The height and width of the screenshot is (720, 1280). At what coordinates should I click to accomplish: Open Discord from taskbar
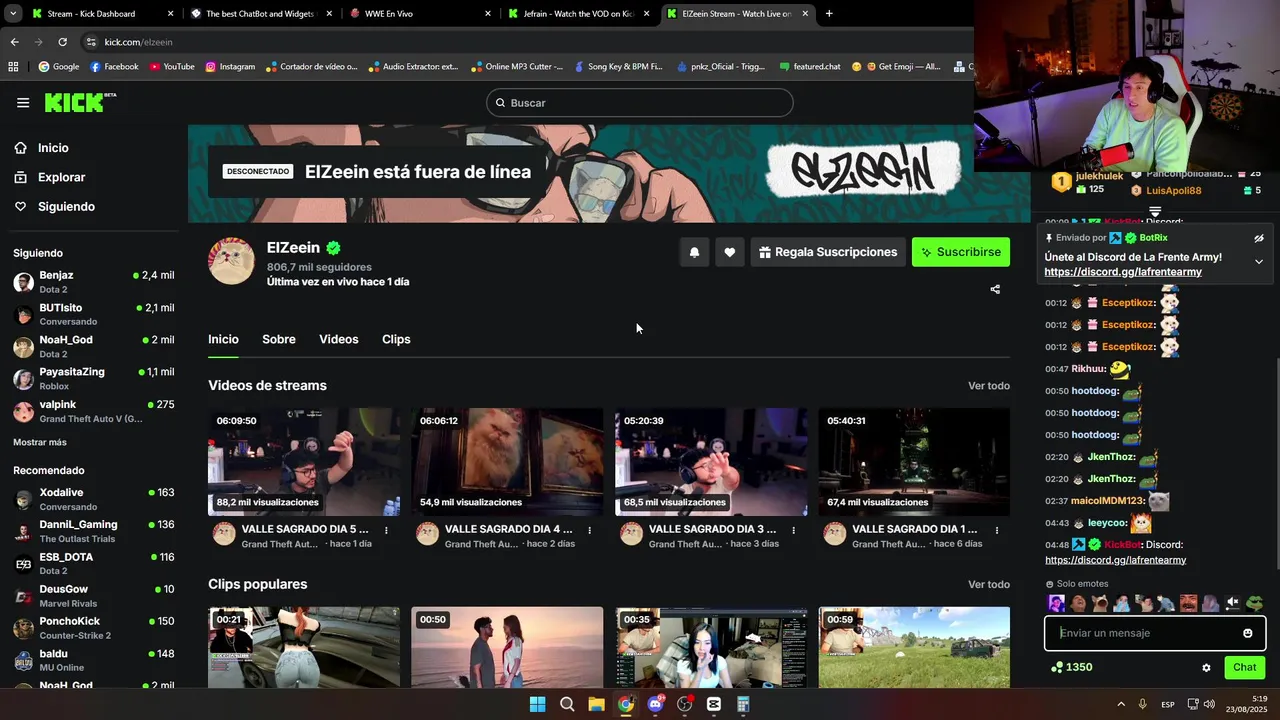coord(655,704)
